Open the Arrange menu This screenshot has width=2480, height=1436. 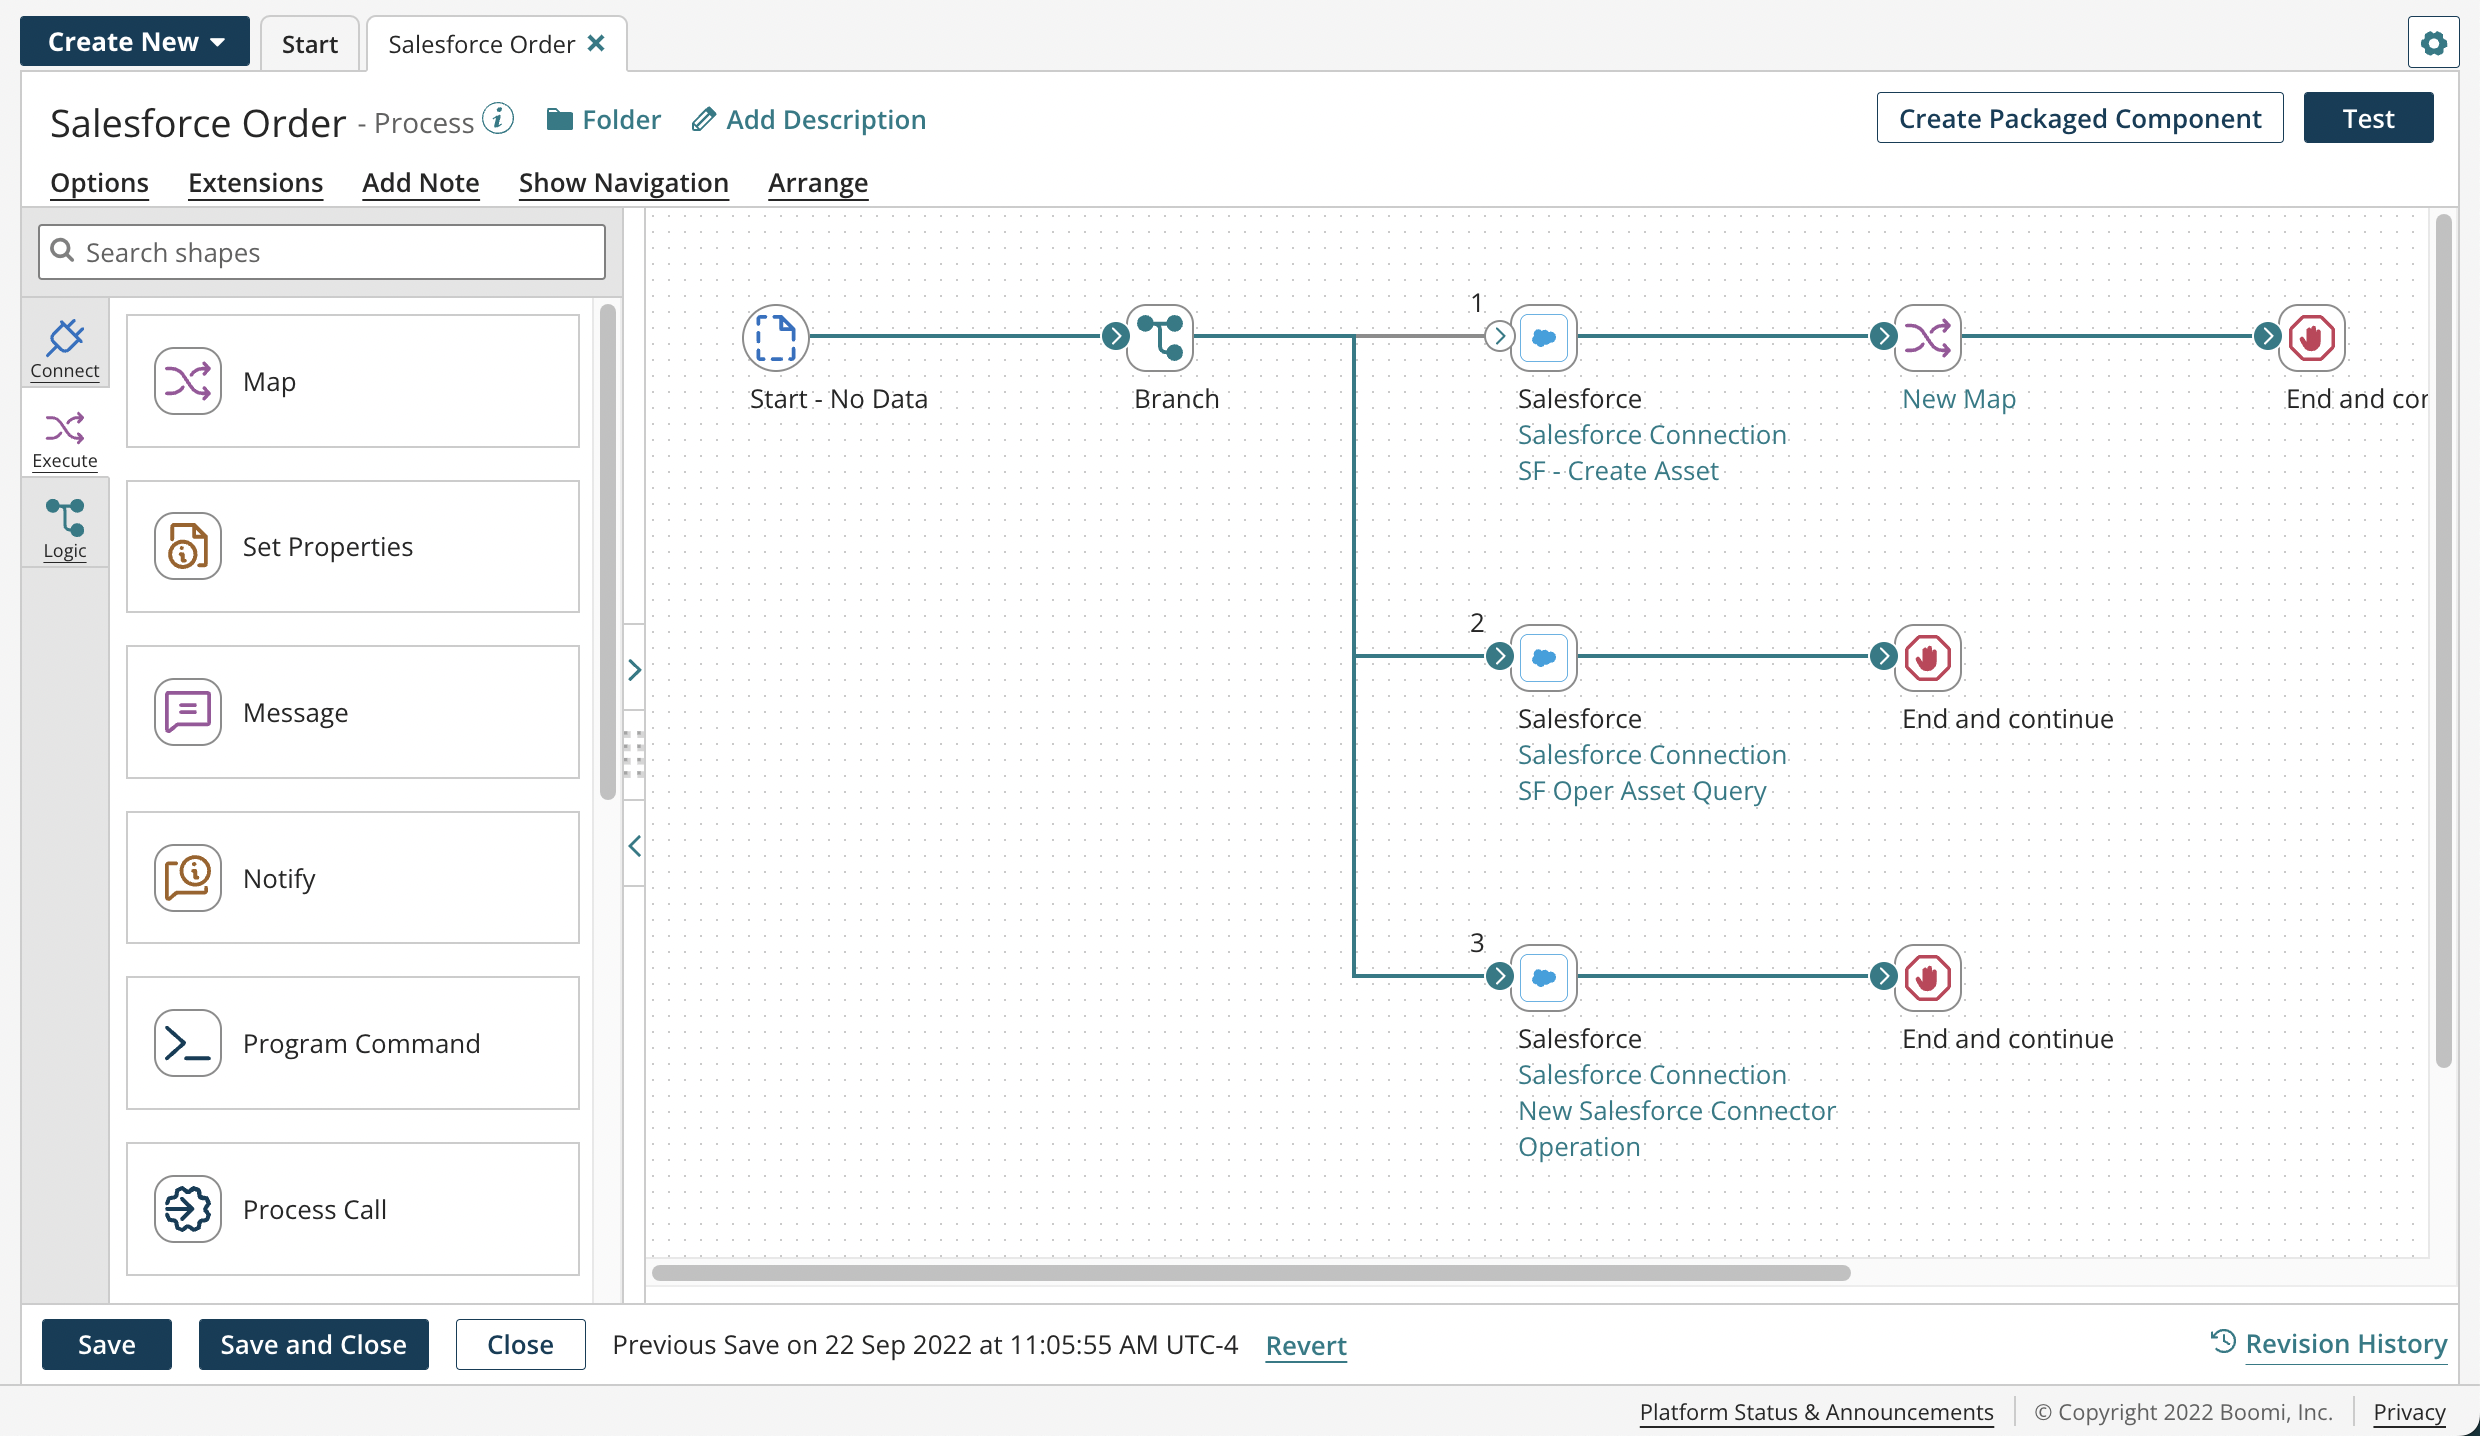tap(817, 183)
